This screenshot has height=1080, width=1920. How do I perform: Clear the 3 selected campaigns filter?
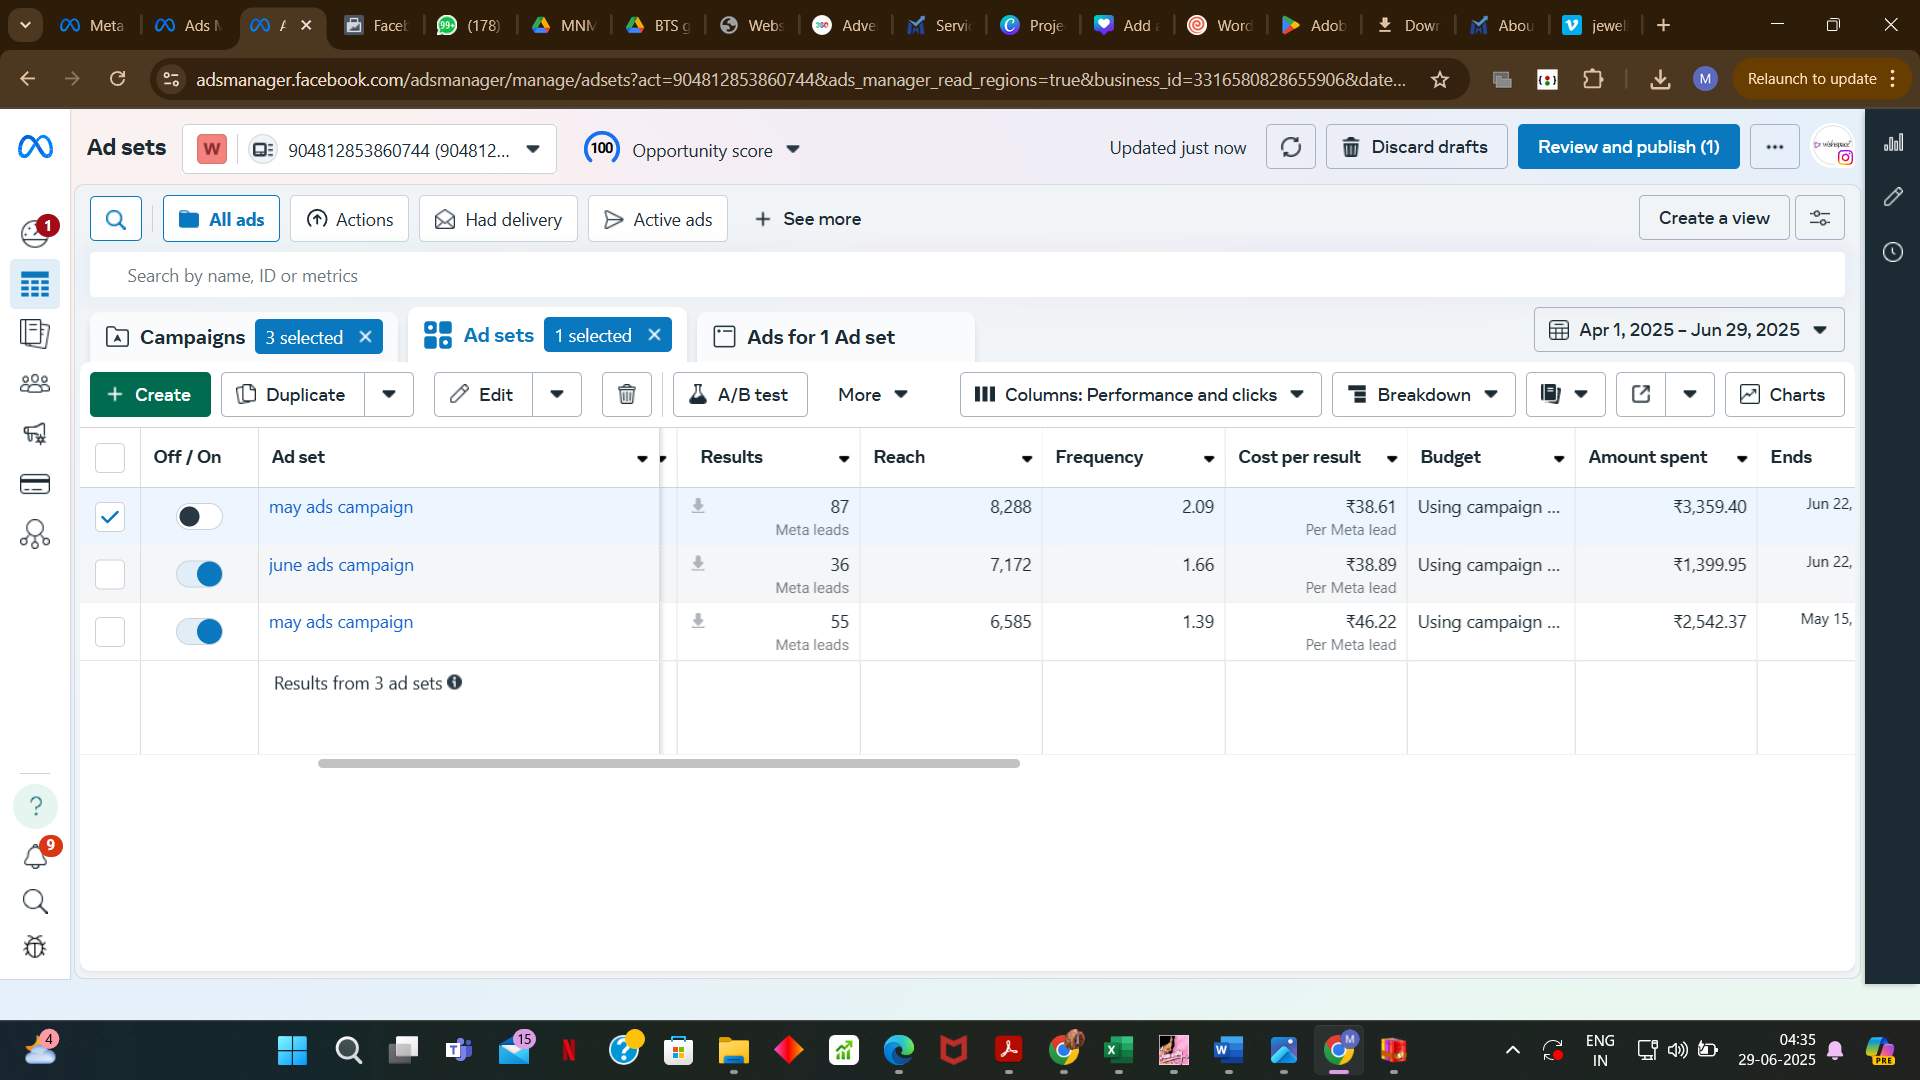[366, 337]
